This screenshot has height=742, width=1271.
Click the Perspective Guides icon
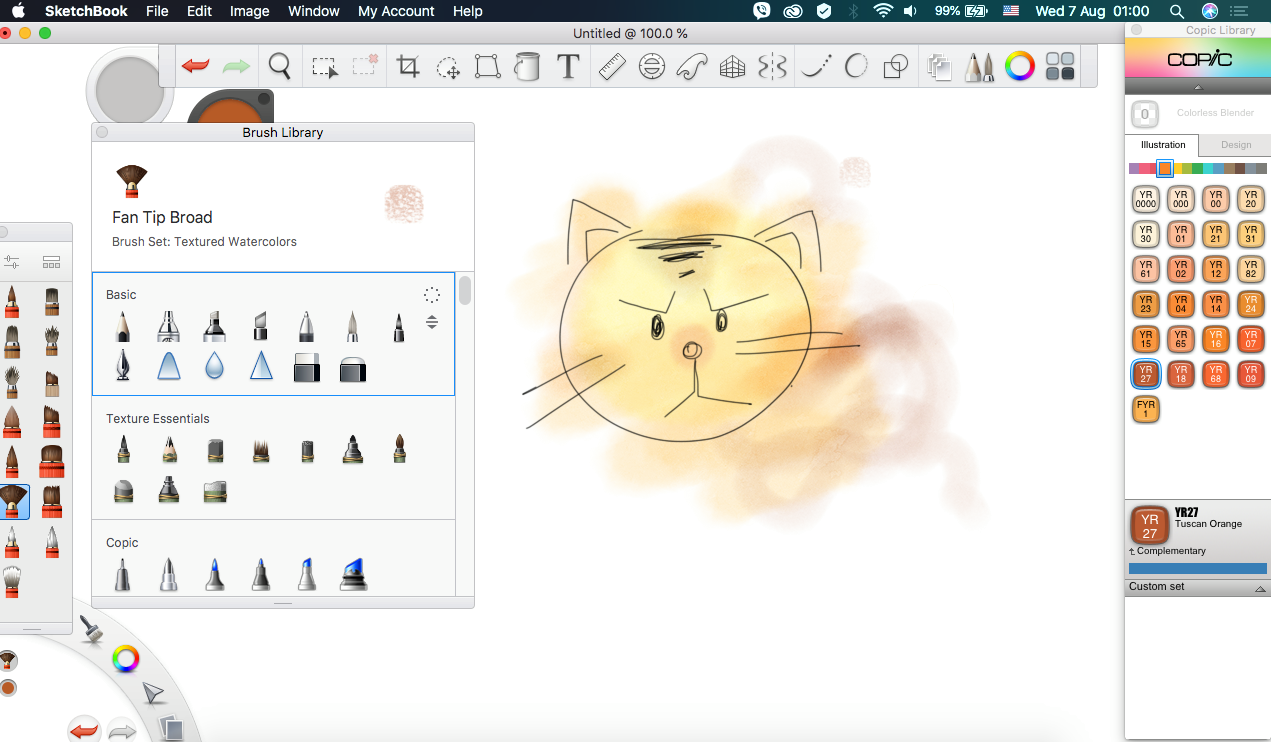[733, 67]
